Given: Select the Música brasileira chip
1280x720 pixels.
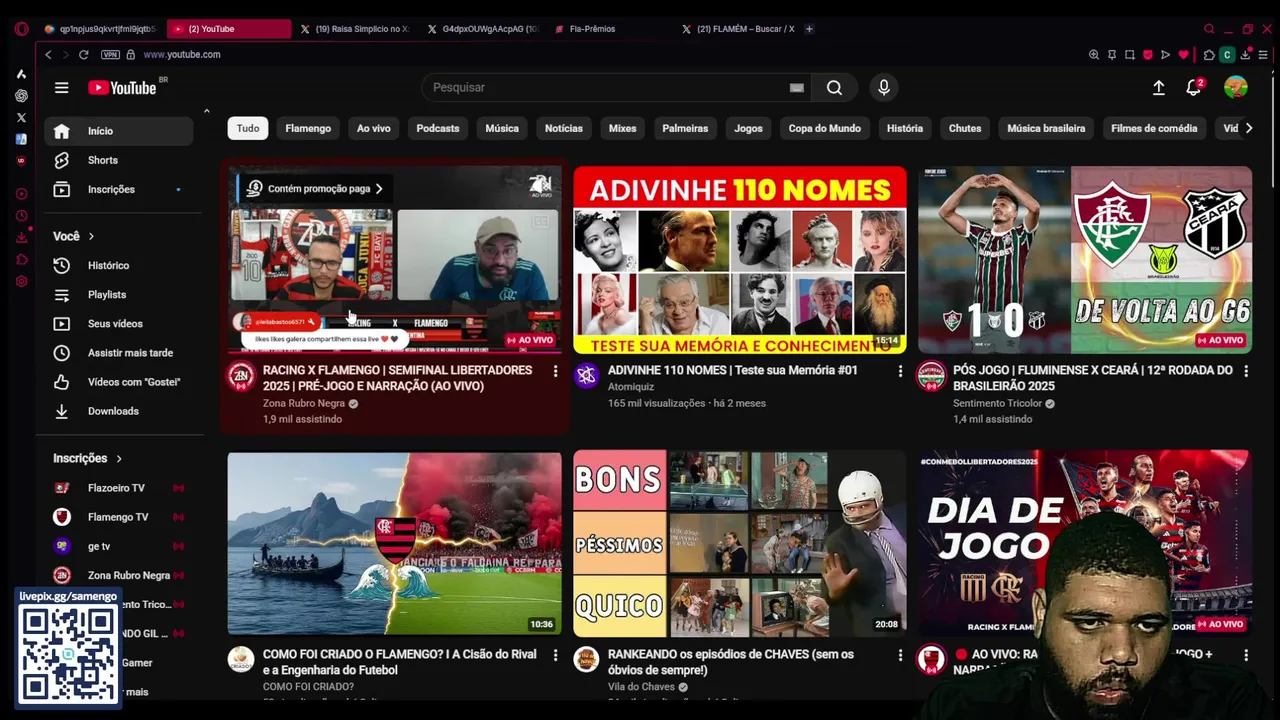Looking at the screenshot, I should 1046,128.
